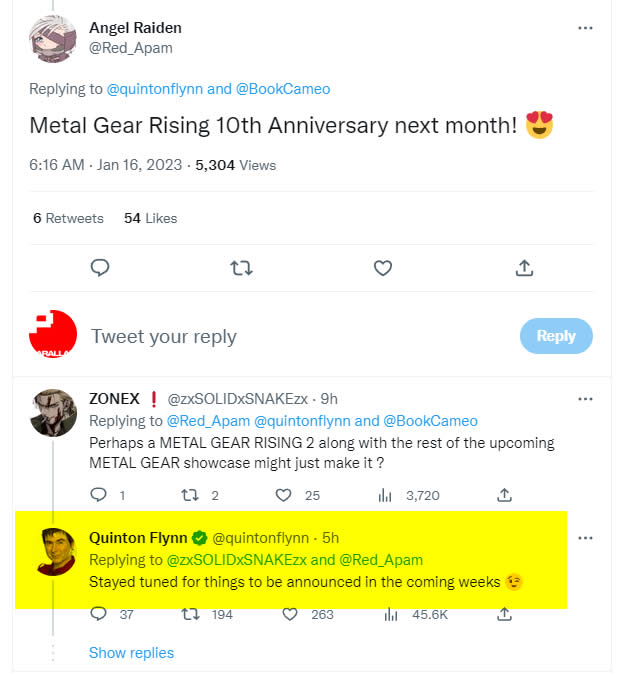The image size is (642, 673).
Task: Share ZONEX's reply
Action: [505, 494]
